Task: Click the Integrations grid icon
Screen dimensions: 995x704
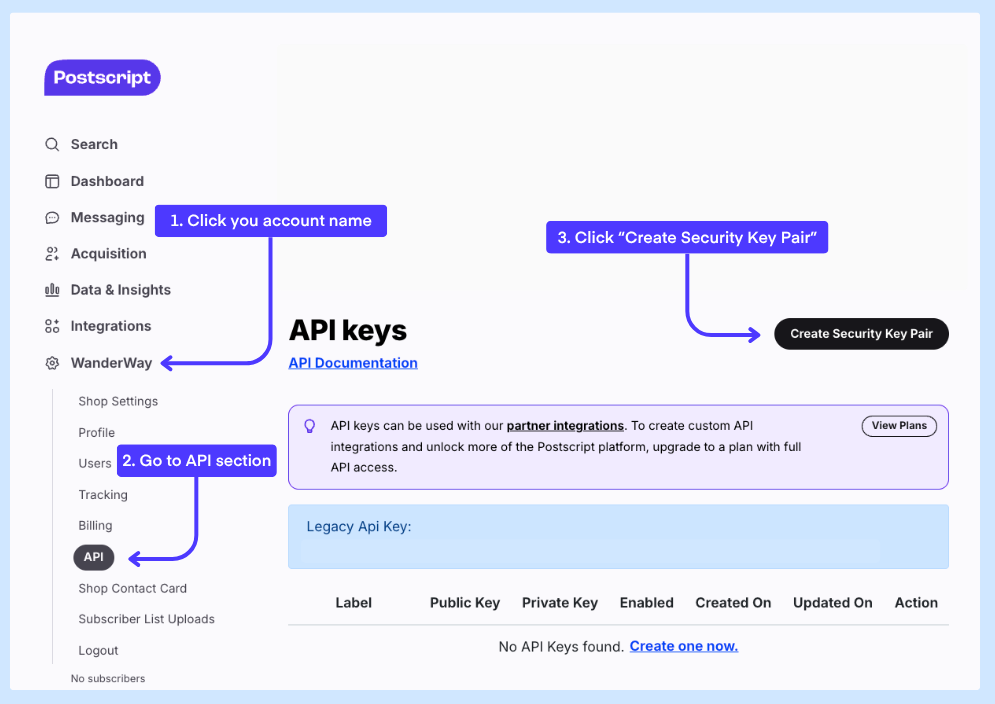Action: (x=52, y=326)
